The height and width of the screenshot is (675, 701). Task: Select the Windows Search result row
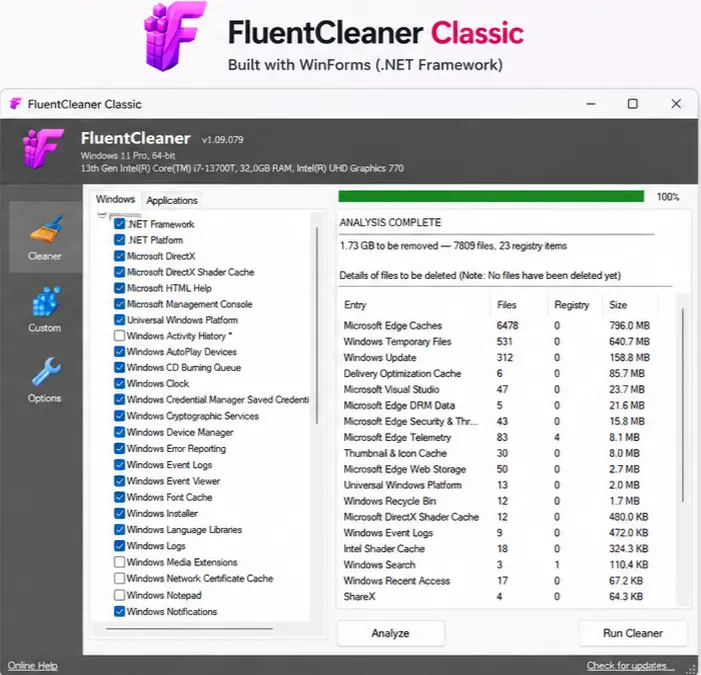[x=496, y=565]
